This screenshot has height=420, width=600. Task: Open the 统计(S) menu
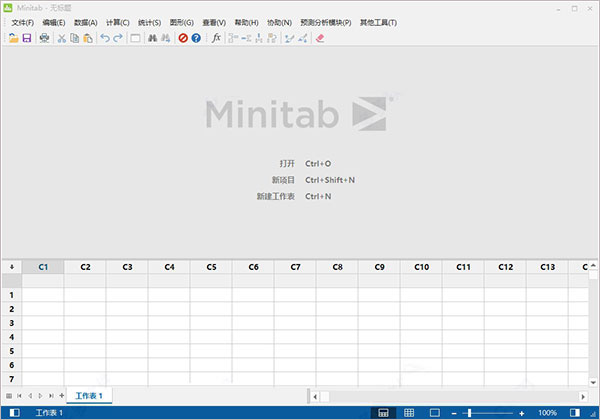149,23
